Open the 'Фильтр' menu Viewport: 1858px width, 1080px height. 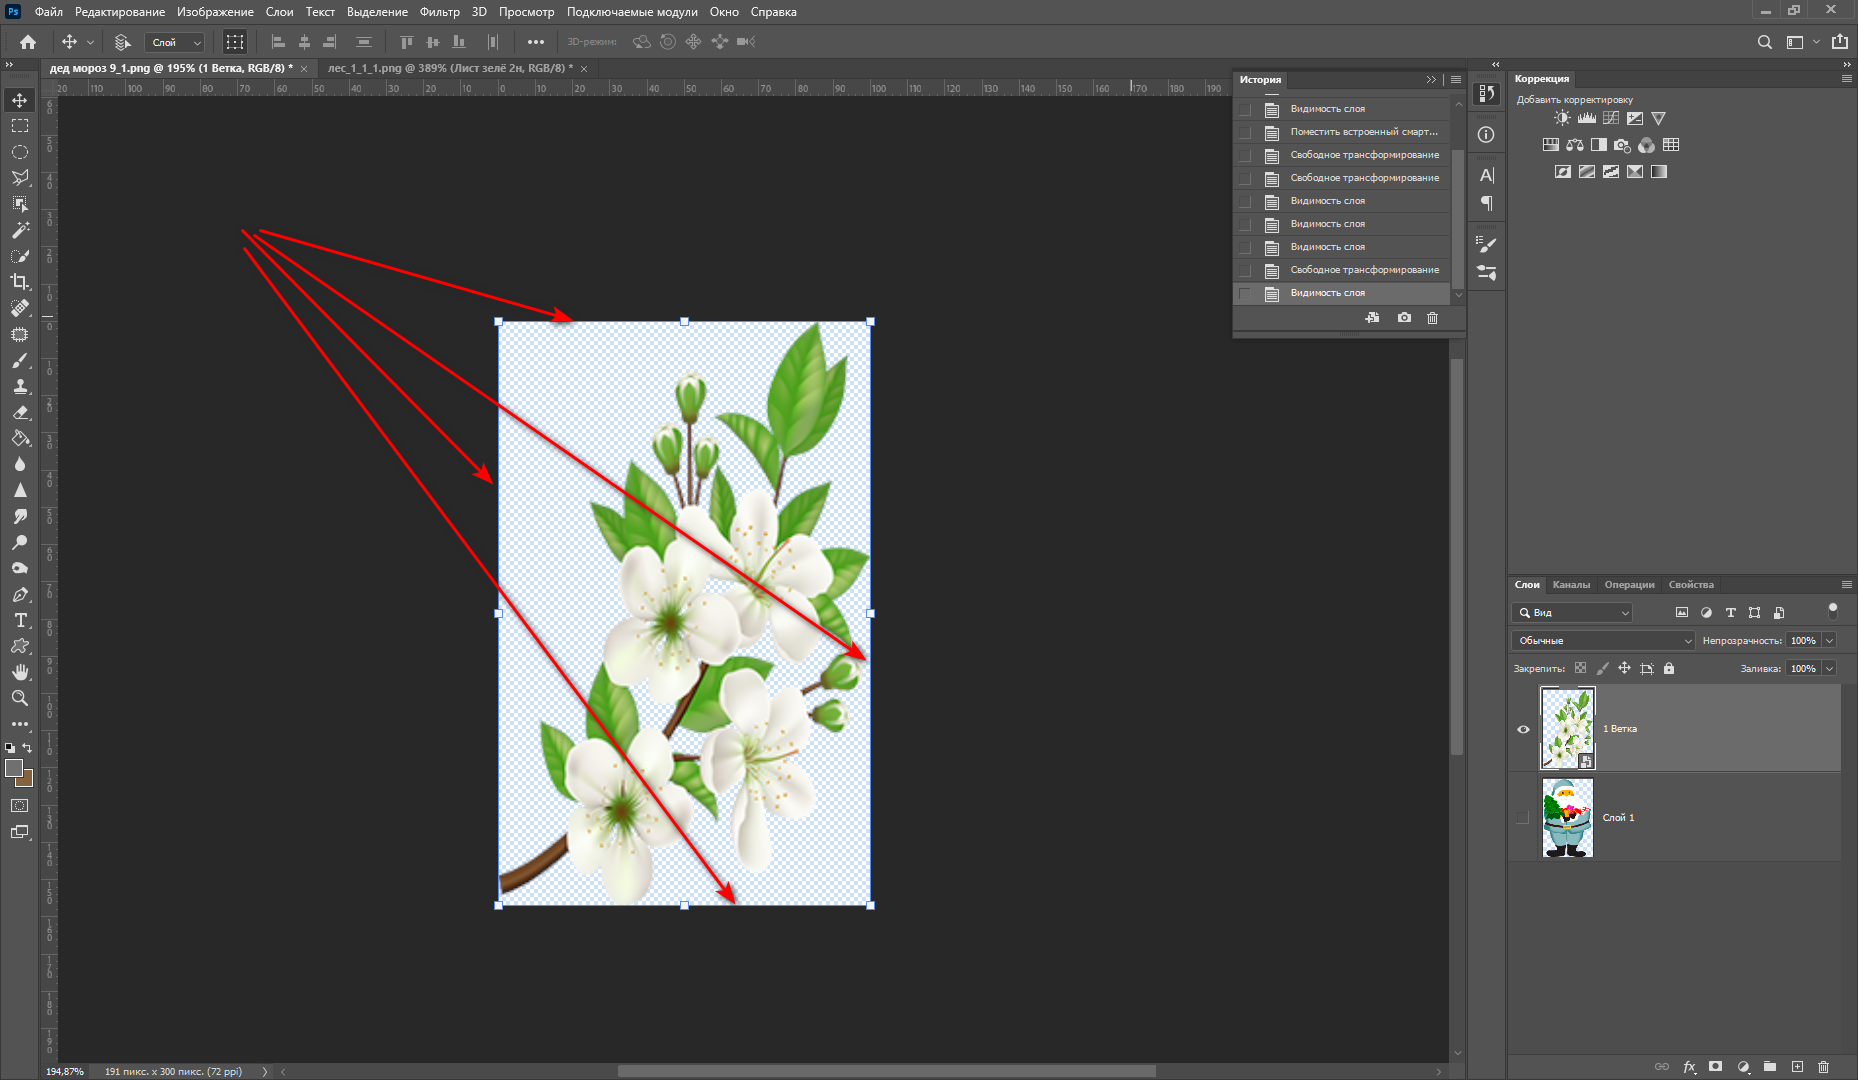coord(440,12)
